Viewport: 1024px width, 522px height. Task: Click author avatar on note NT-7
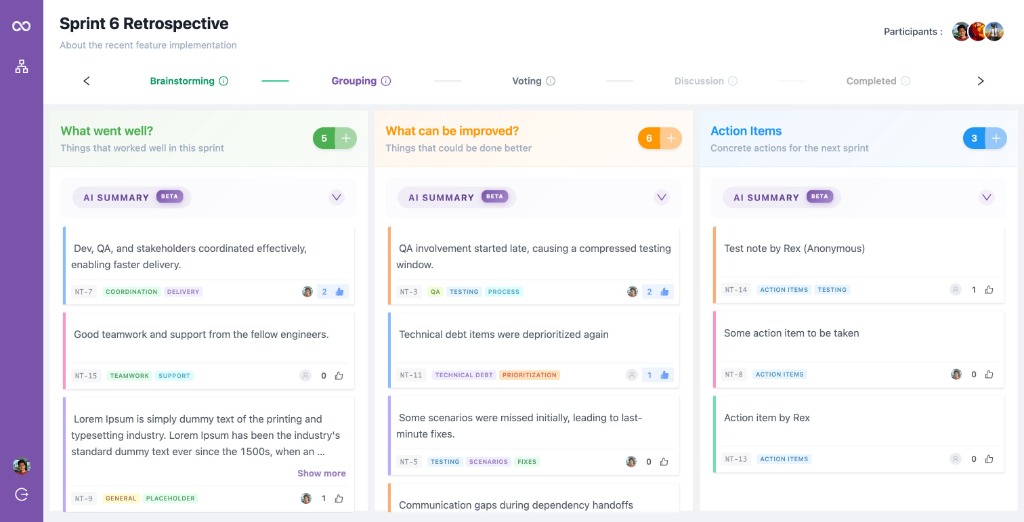click(x=307, y=291)
